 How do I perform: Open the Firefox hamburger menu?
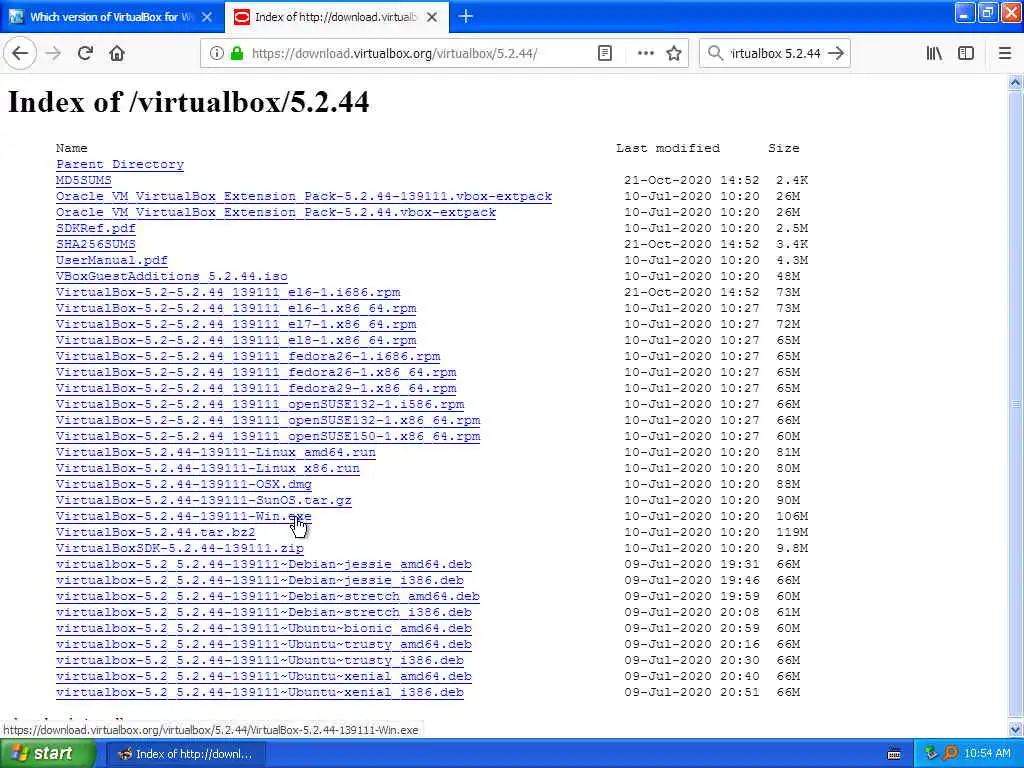point(1005,53)
